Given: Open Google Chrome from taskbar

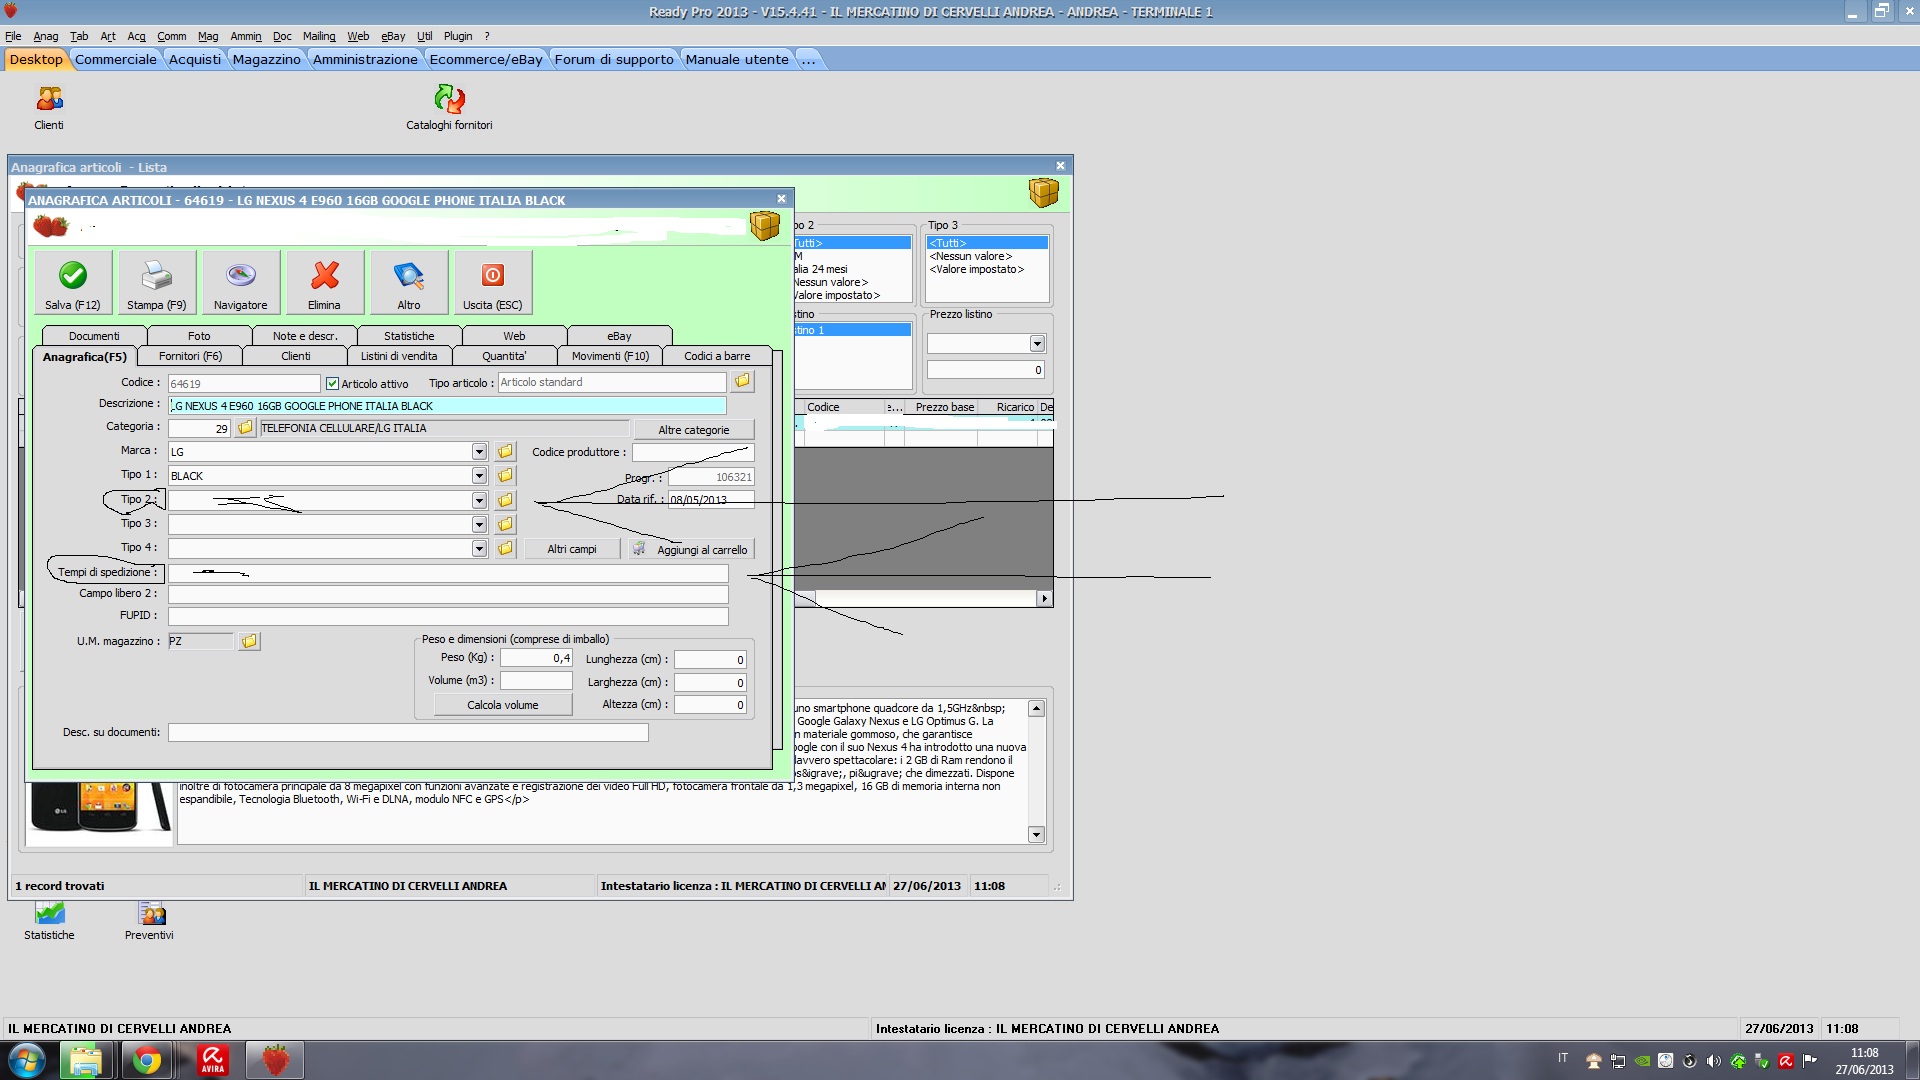Looking at the screenshot, I should 147,1060.
